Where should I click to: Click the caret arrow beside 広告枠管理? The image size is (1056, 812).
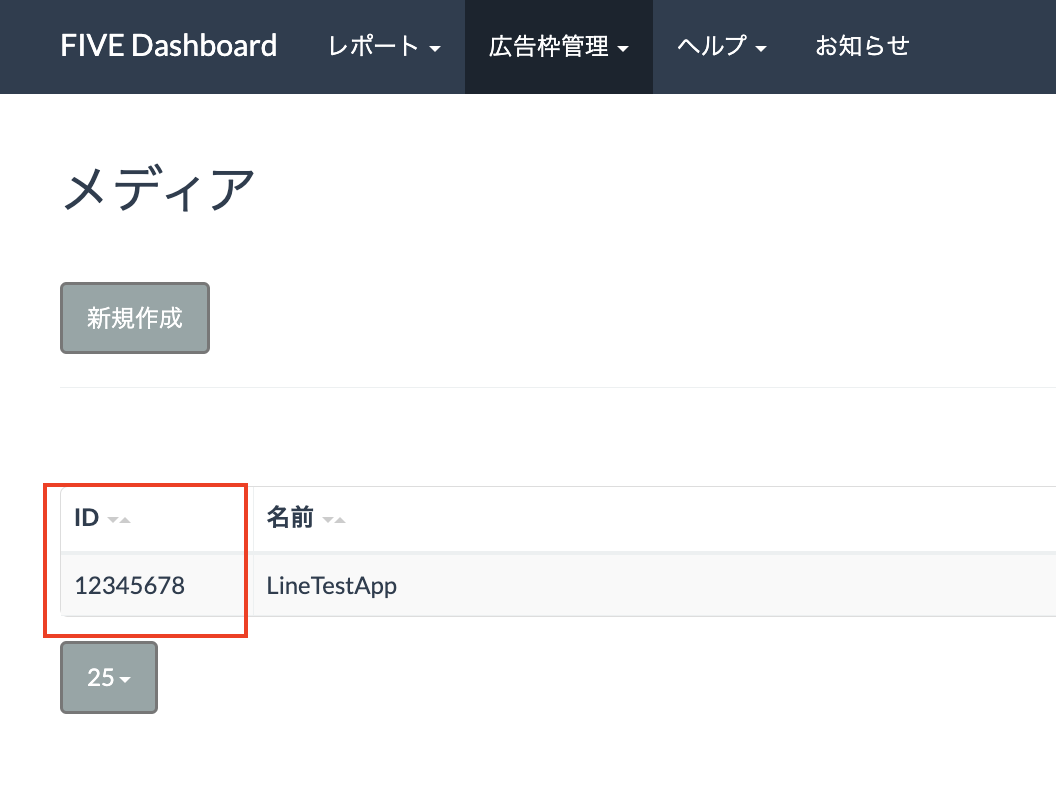pos(623,49)
